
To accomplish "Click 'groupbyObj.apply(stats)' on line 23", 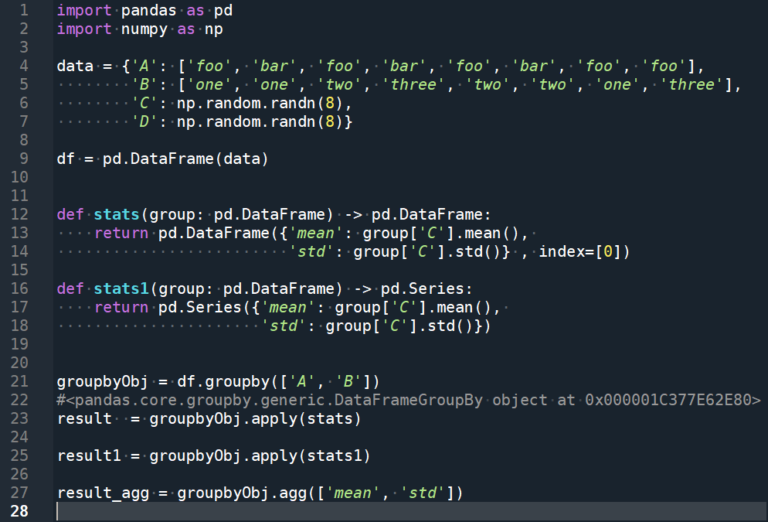I will 255,419.
